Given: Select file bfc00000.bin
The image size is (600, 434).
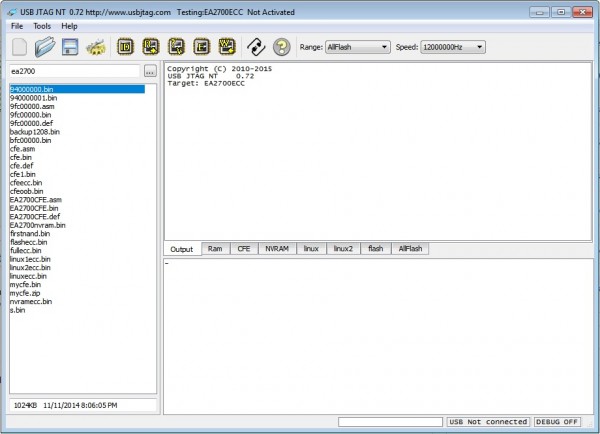Looking at the screenshot, I should pos(31,140).
